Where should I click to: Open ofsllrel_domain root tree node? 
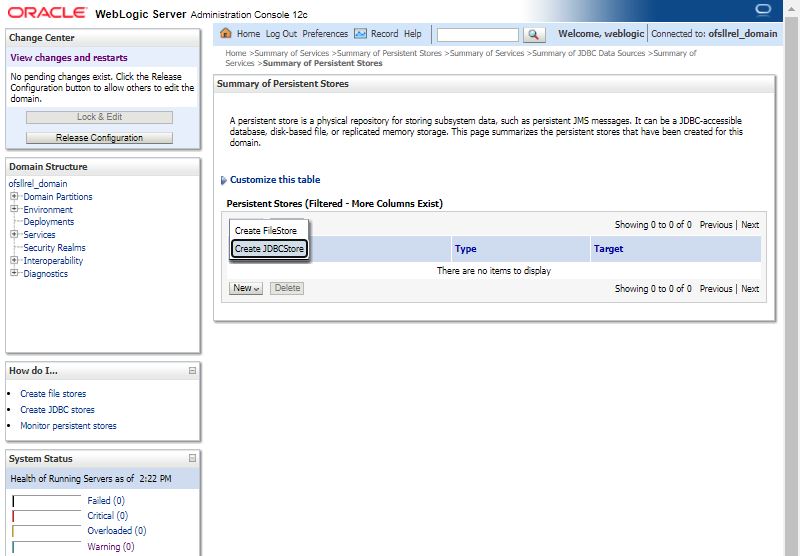[38, 184]
